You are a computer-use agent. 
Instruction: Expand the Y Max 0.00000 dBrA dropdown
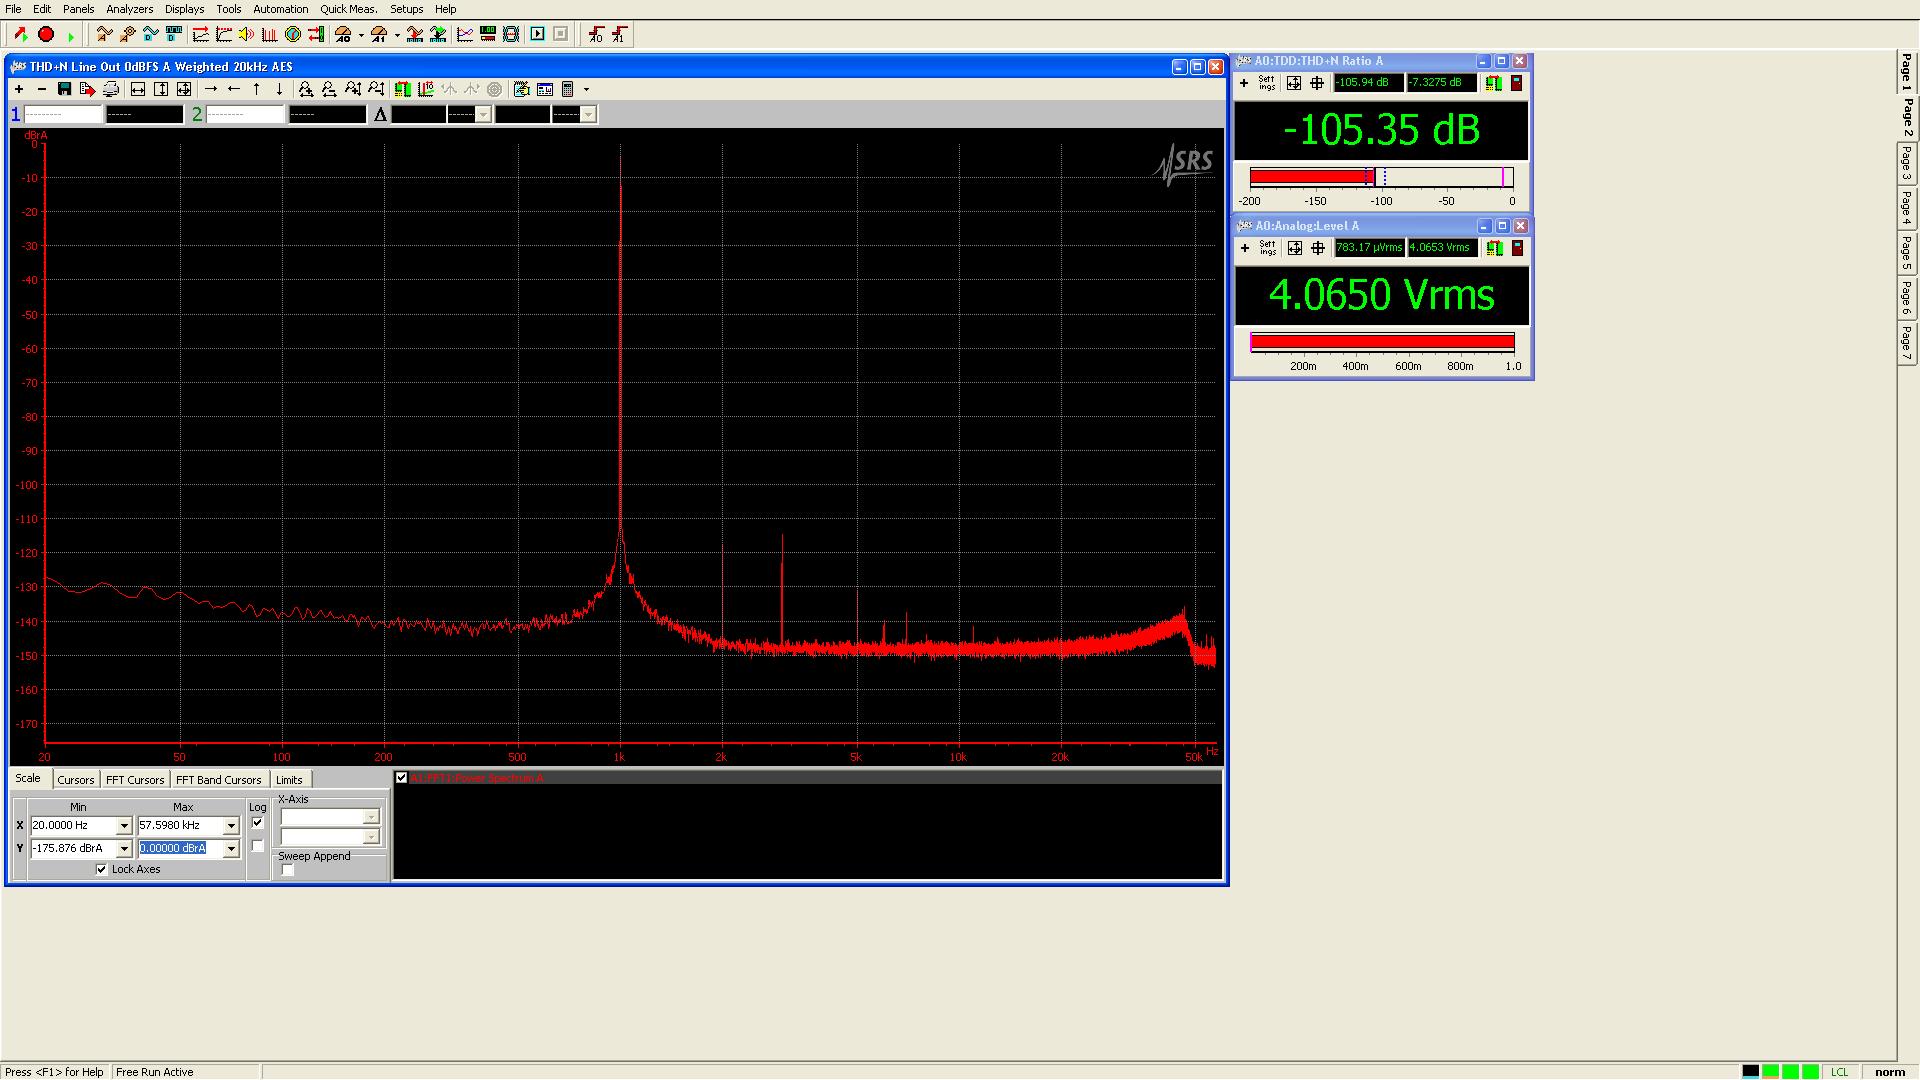231,849
